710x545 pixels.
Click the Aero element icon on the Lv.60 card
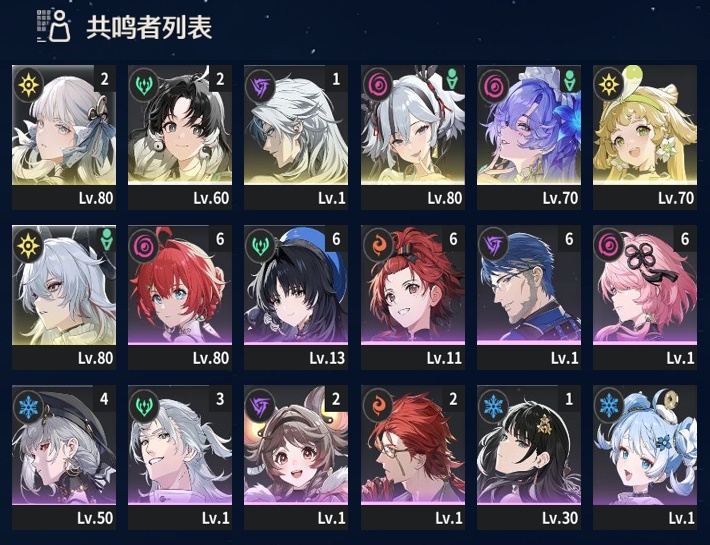[144, 85]
